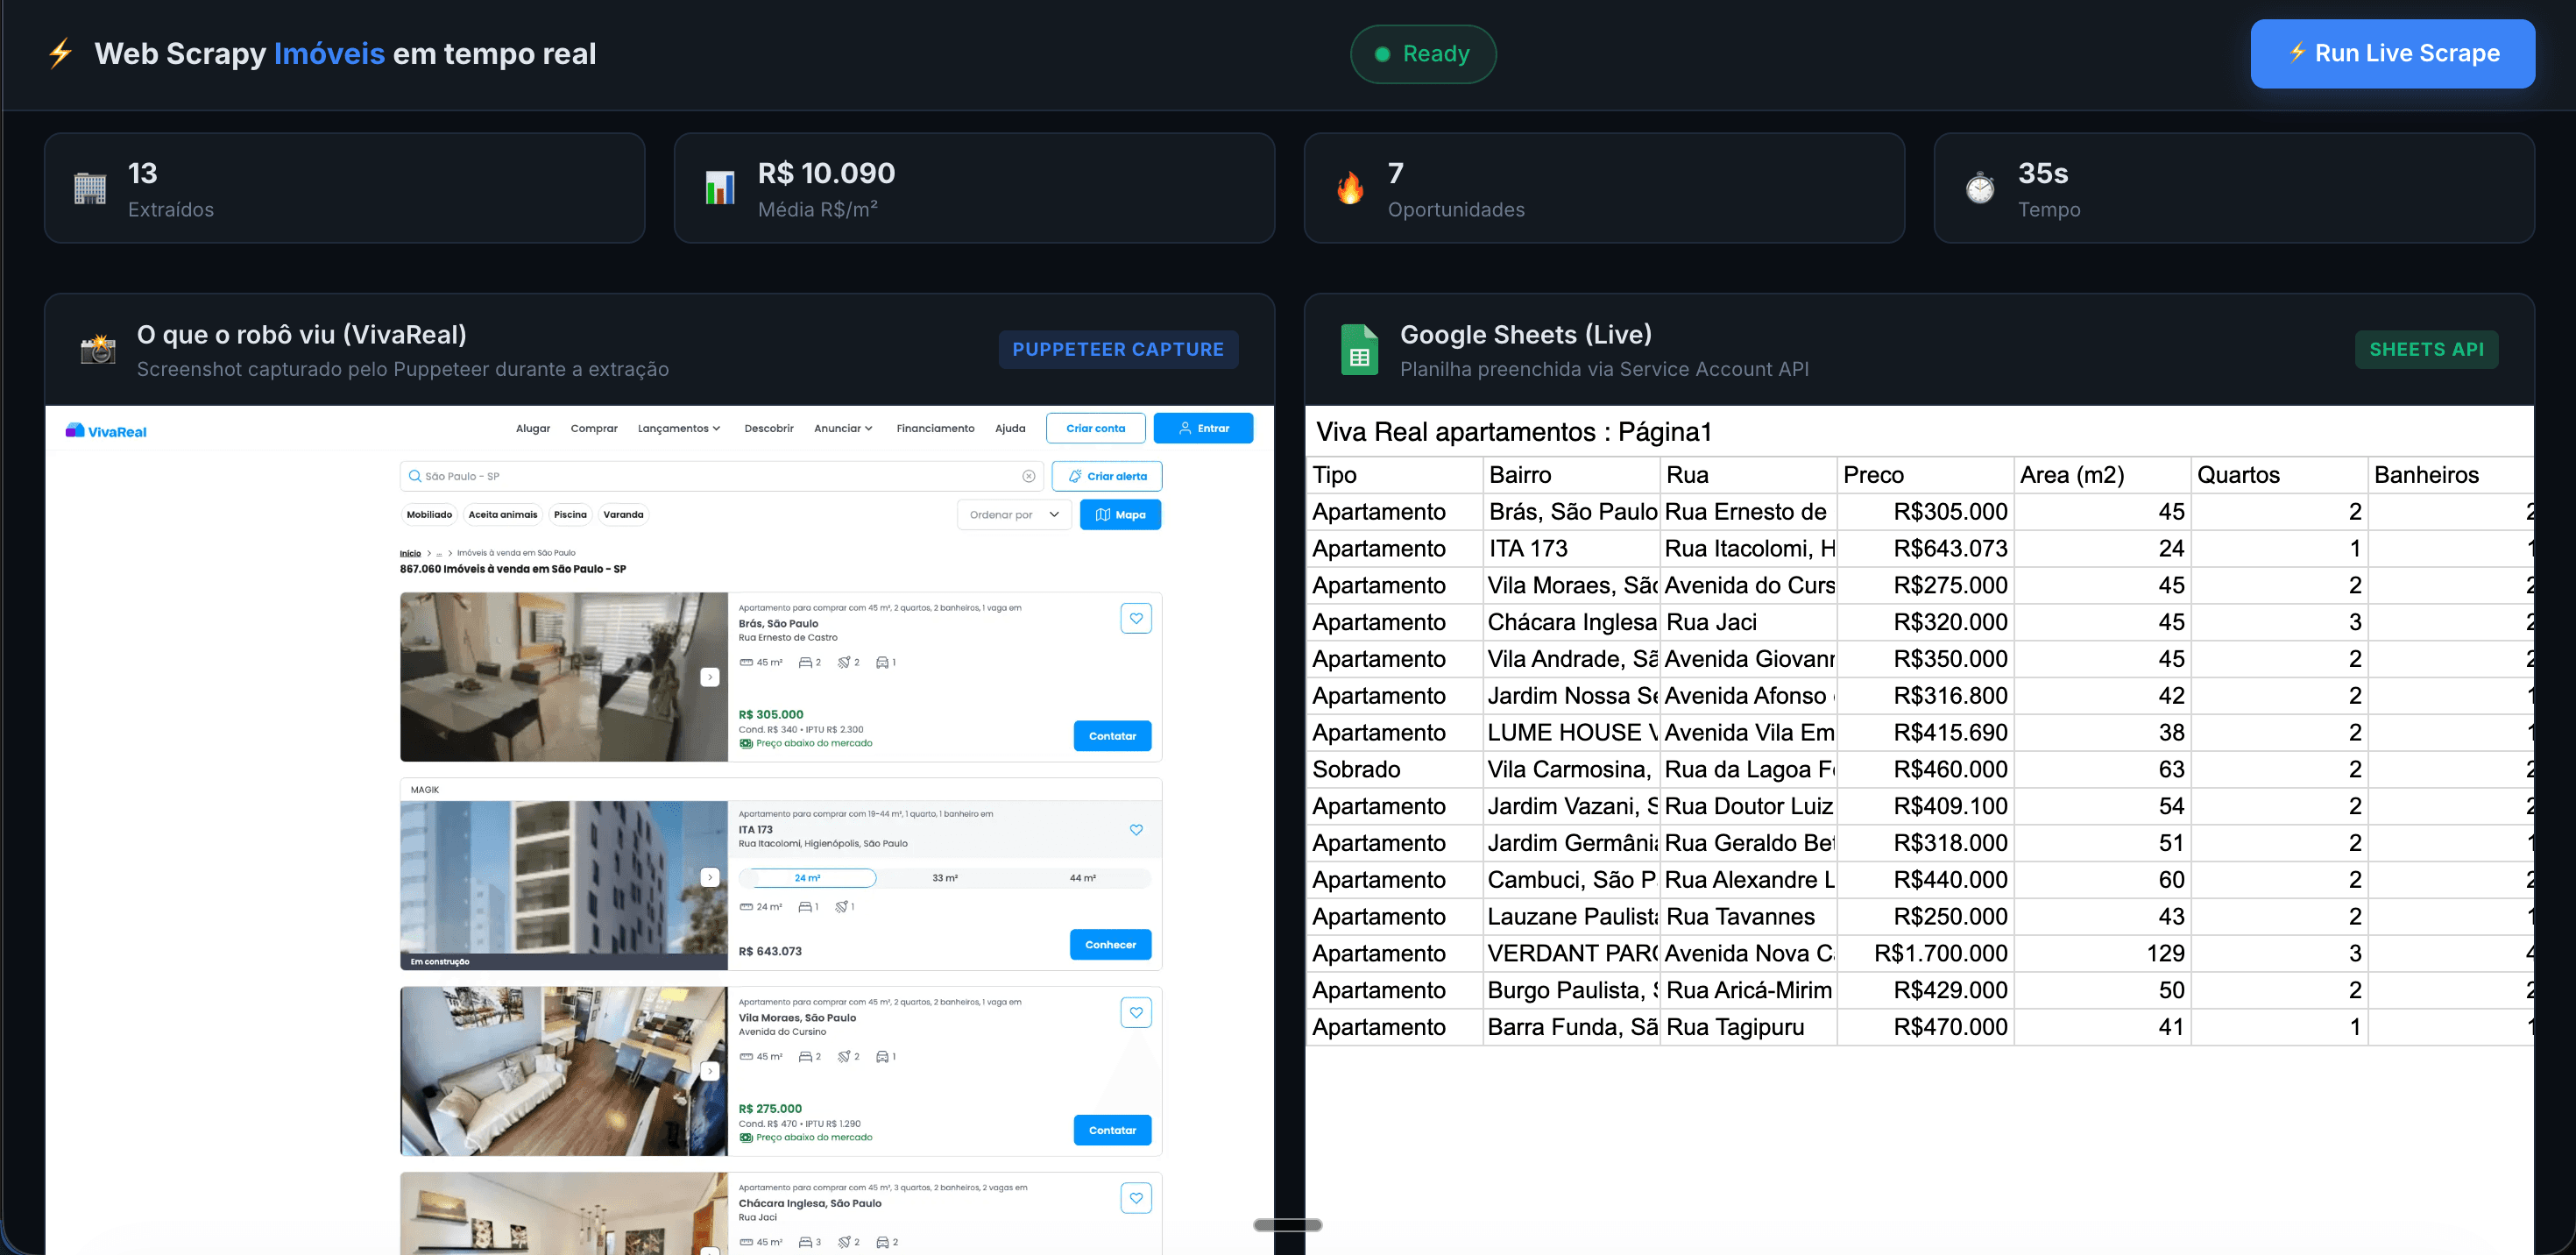Image resolution: width=2576 pixels, height=1255 pixels.
Task: Expand the Lançamentos dropdown menu
Action: pyautogui.click(x=679, y=428)
